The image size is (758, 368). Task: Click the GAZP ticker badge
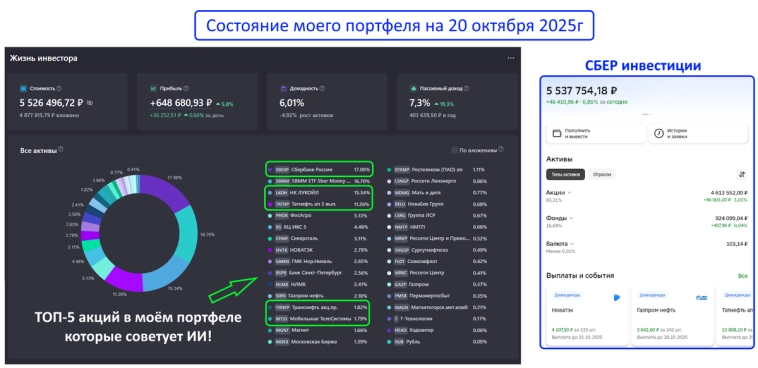point(401,284)
